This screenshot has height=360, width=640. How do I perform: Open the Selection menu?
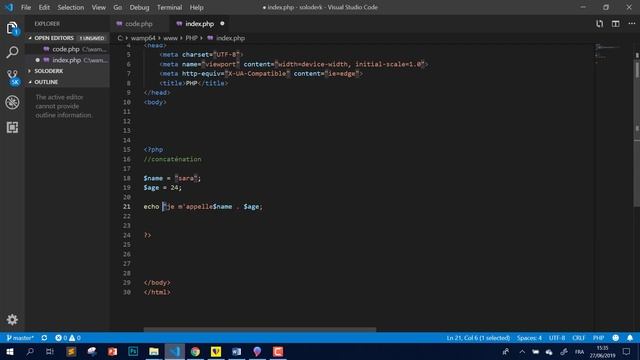coord(71,7)
